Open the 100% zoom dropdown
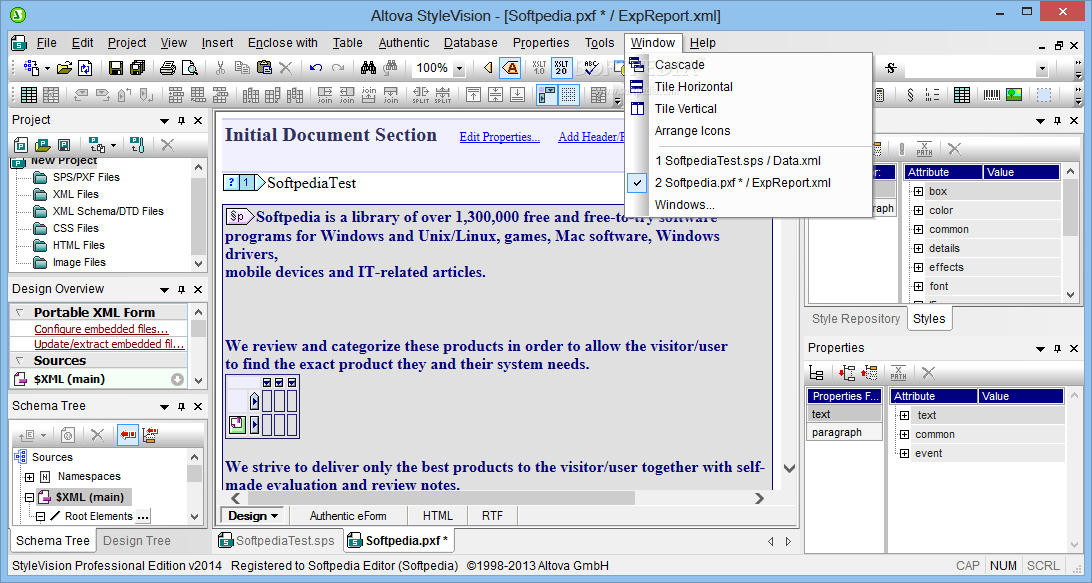This screenshot has width=1092, height=583. click(x=459, y=68)
